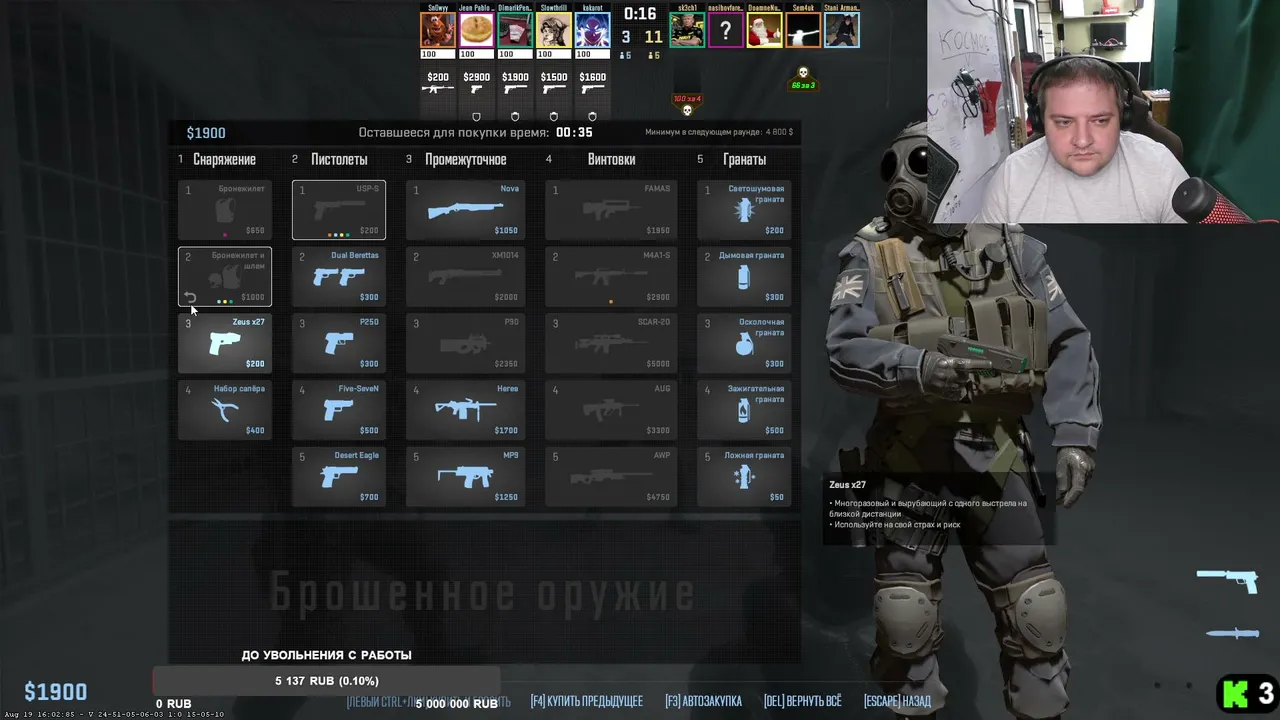Image resolution: width=1280 pixels, height=720 pixels.
Task: Buy the Dual Berettas pistols
Action: point(339,277)
